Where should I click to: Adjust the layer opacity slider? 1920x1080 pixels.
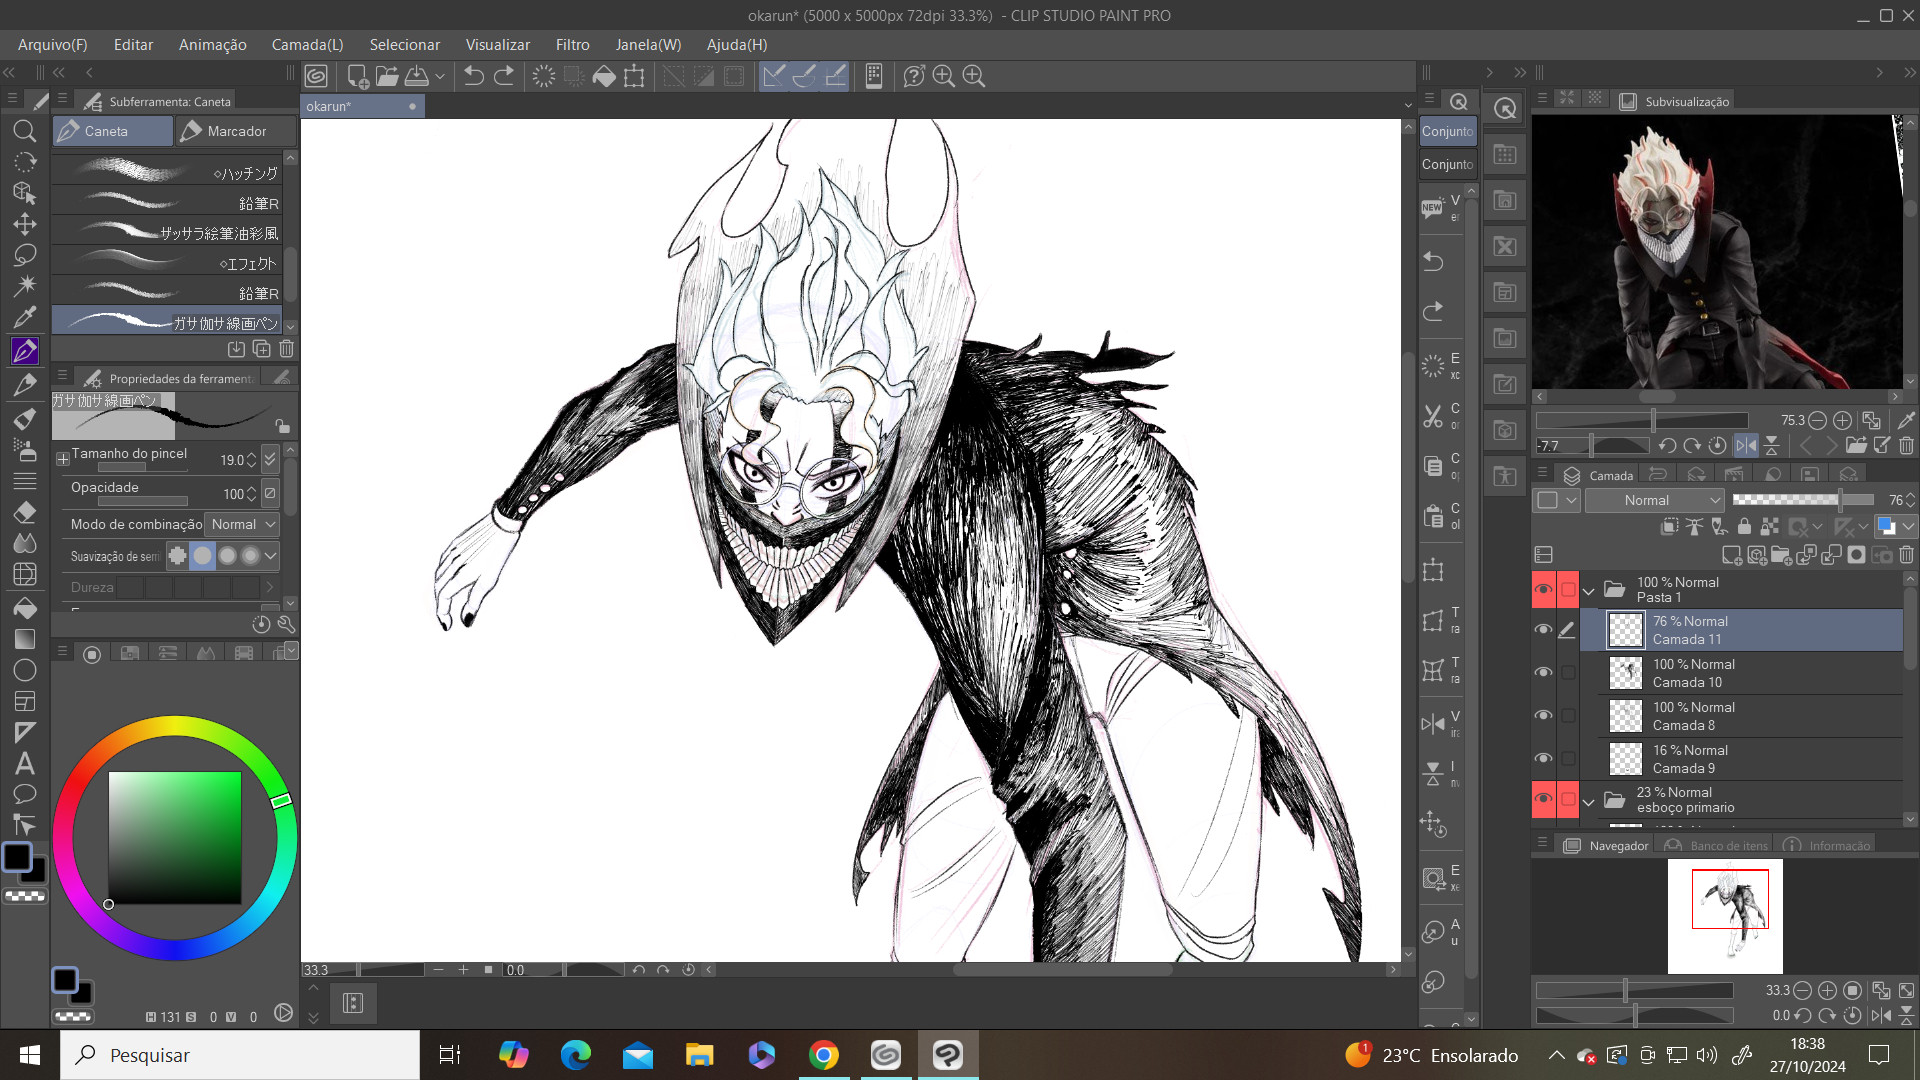[1802, 500]
